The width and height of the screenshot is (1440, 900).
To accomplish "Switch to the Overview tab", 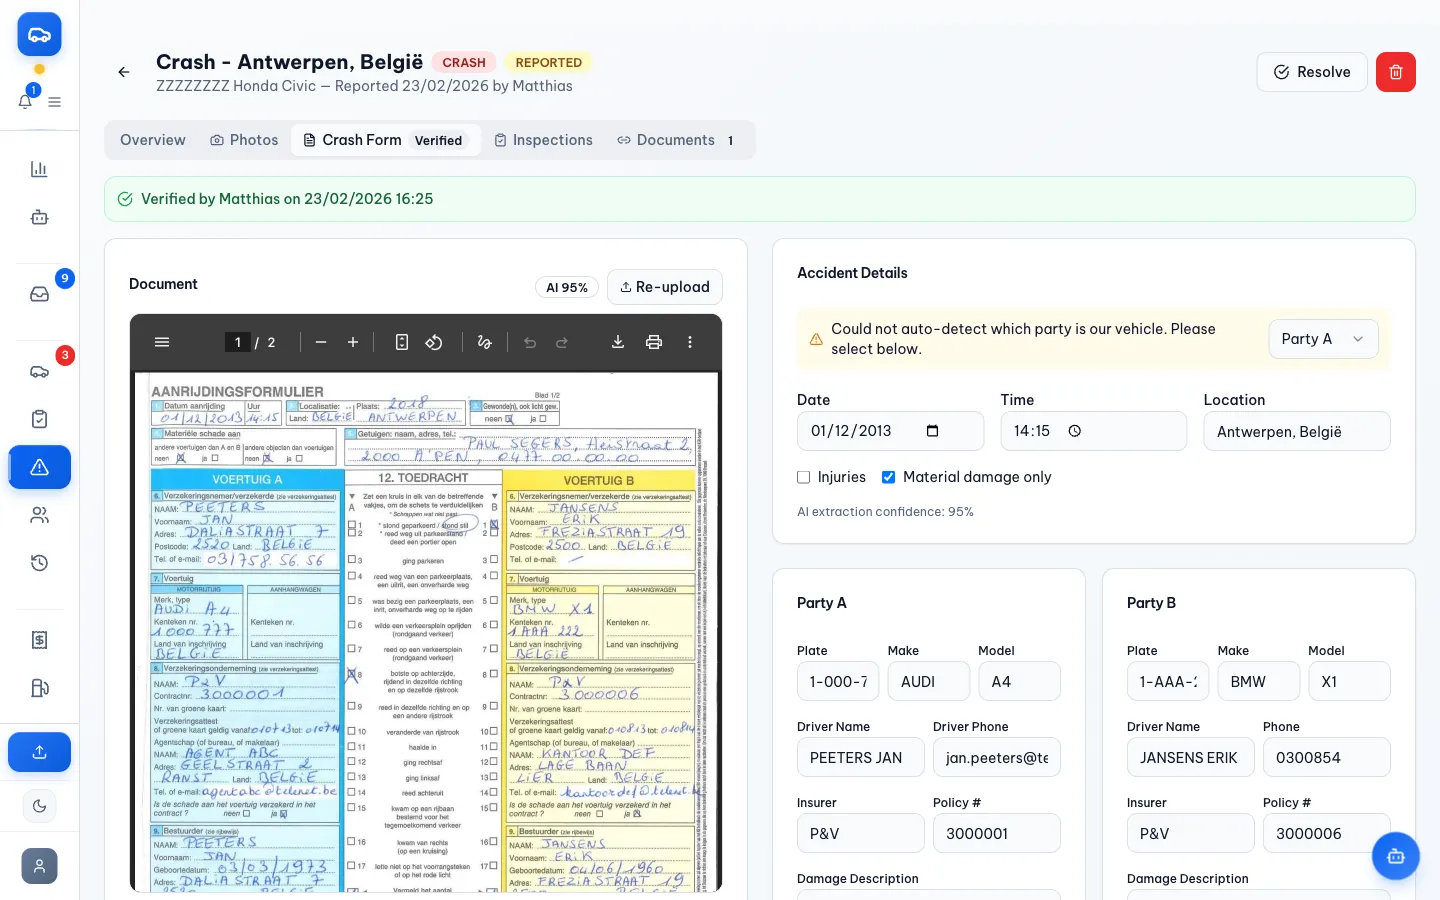I will click(153, 140).
